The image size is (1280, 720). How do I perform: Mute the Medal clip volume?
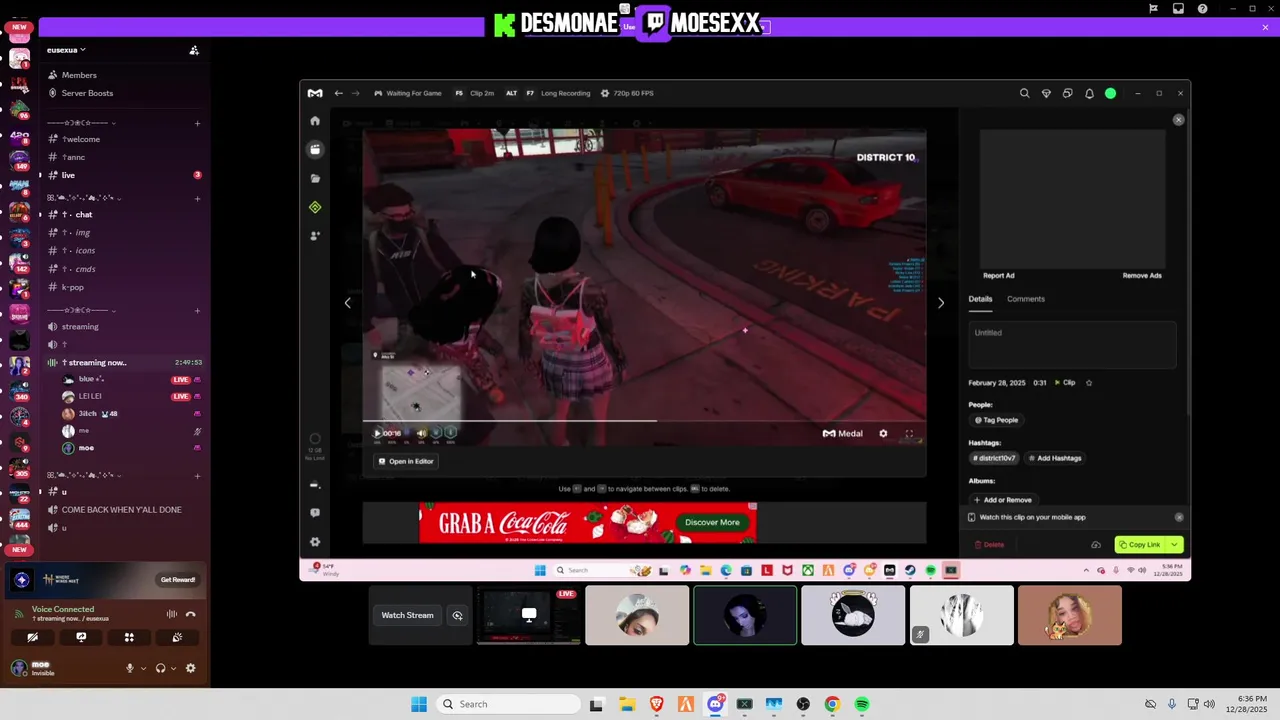click(x=421, y=433)
